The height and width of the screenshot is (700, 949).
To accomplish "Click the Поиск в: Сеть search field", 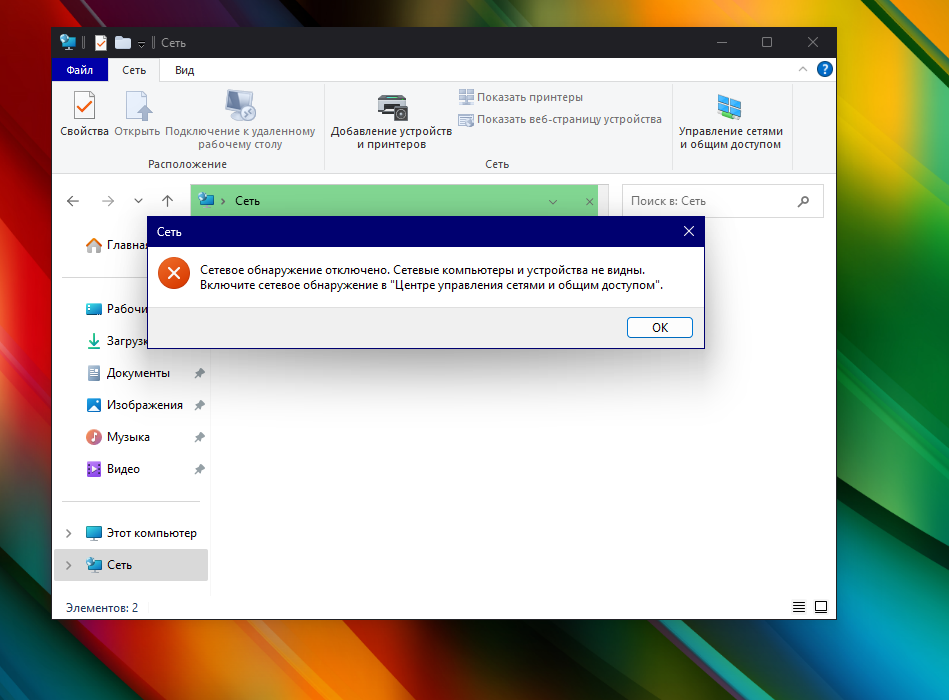I will tap(710, 201).
